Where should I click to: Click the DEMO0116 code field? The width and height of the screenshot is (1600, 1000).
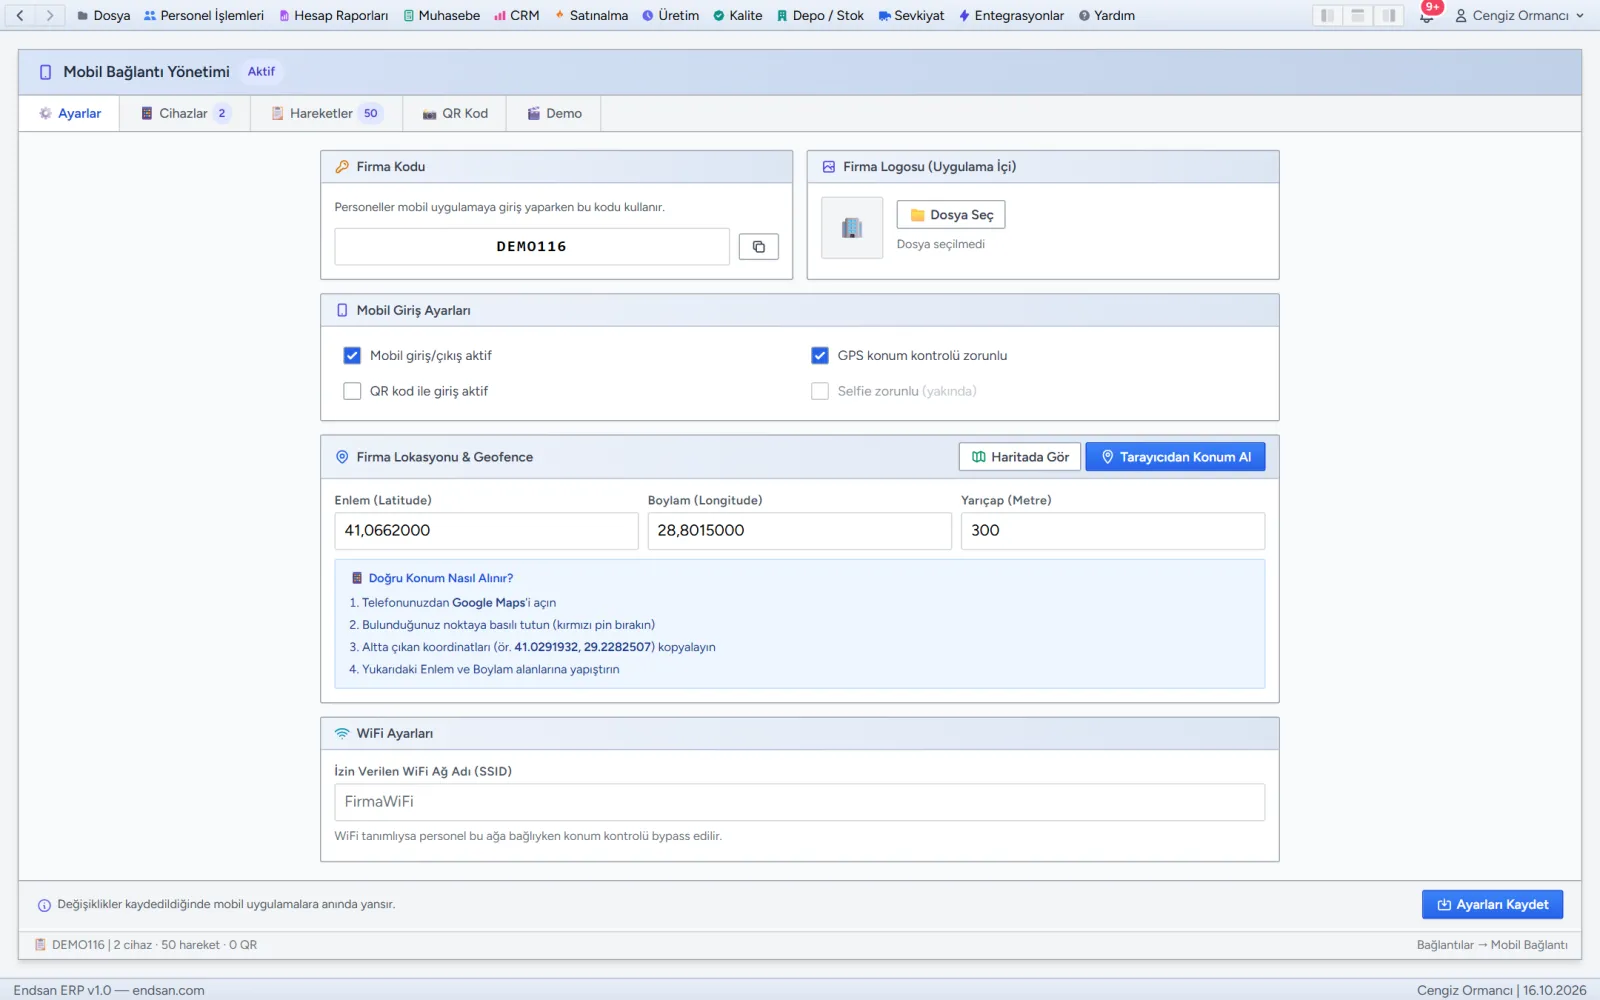click(532, 246)
